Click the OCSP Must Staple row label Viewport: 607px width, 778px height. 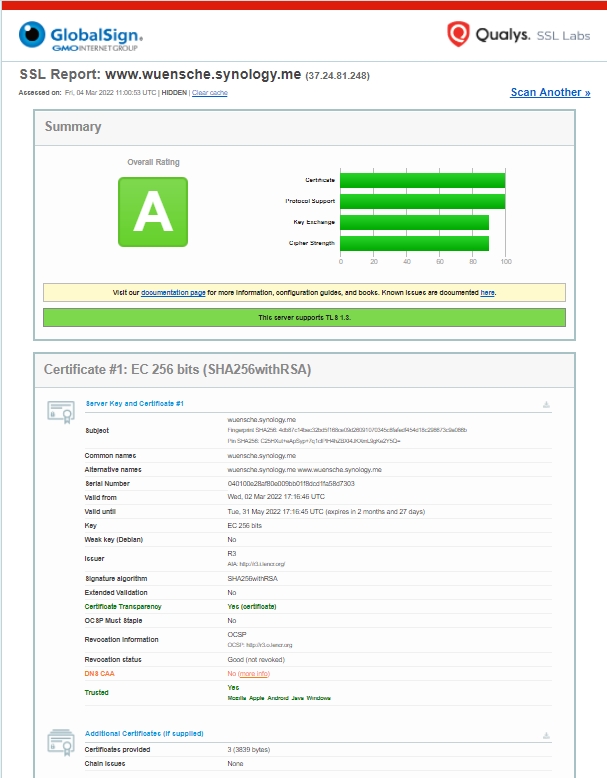tap(113, 621)
